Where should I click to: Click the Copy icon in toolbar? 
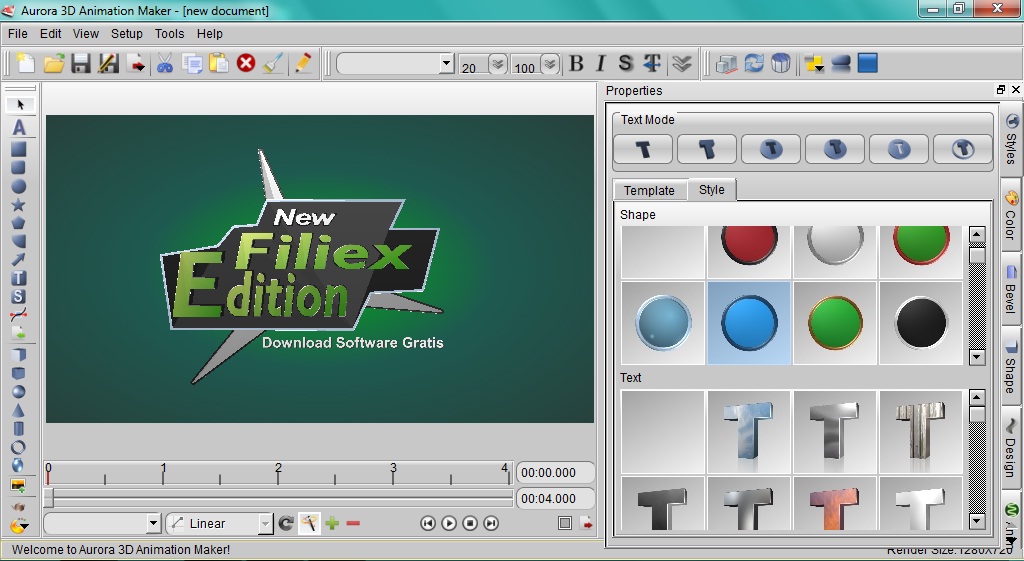192,63
